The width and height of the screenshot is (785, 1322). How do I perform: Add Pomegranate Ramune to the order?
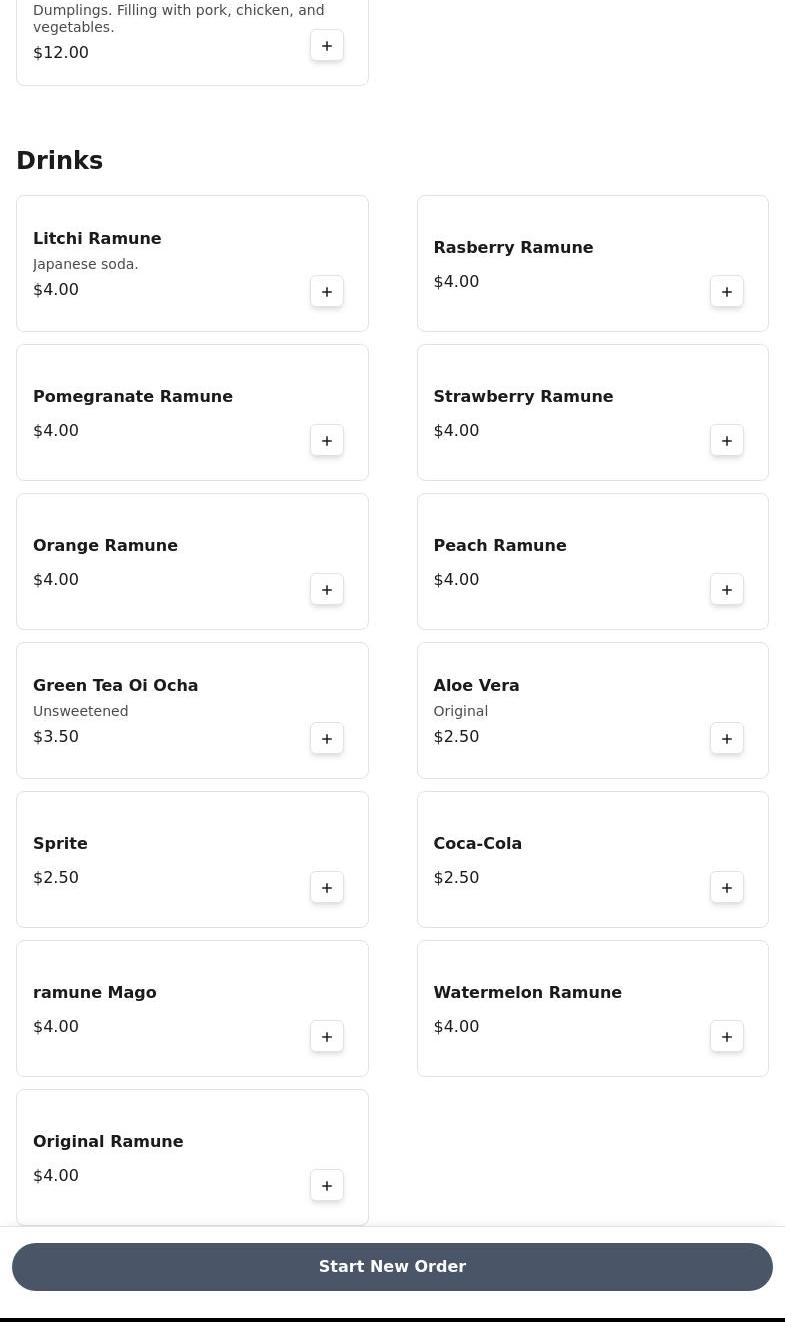(x=327, y=441)
